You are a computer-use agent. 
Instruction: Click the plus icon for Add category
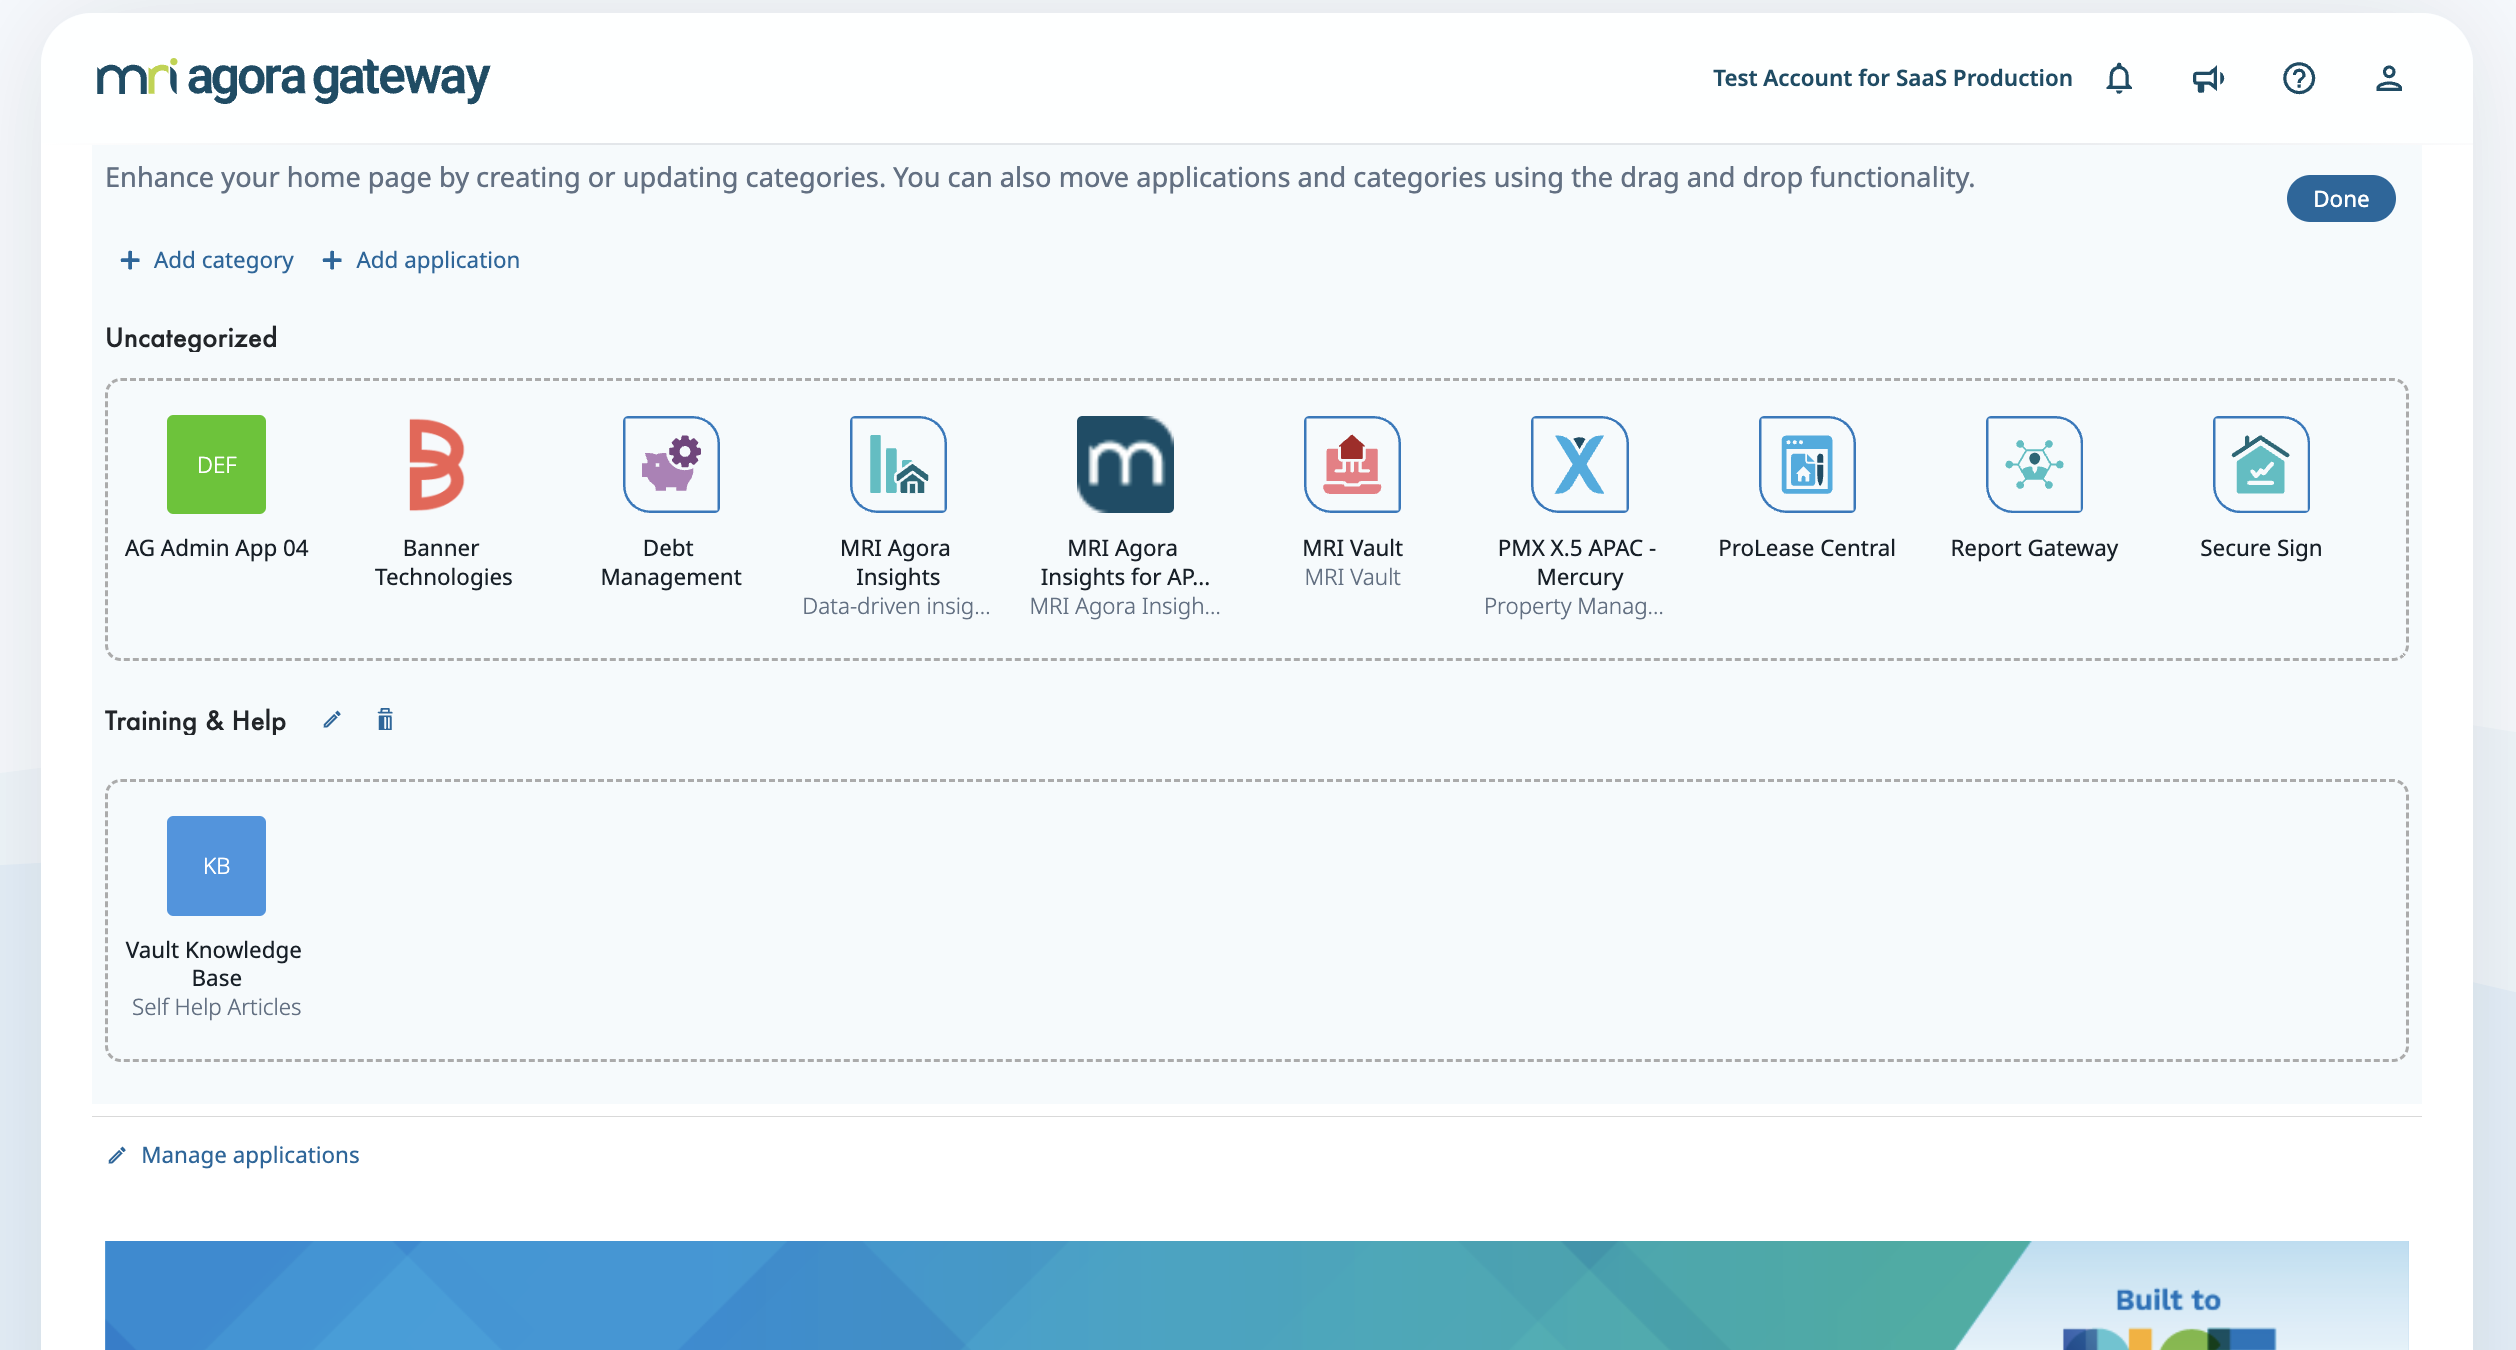coord(130,260)
